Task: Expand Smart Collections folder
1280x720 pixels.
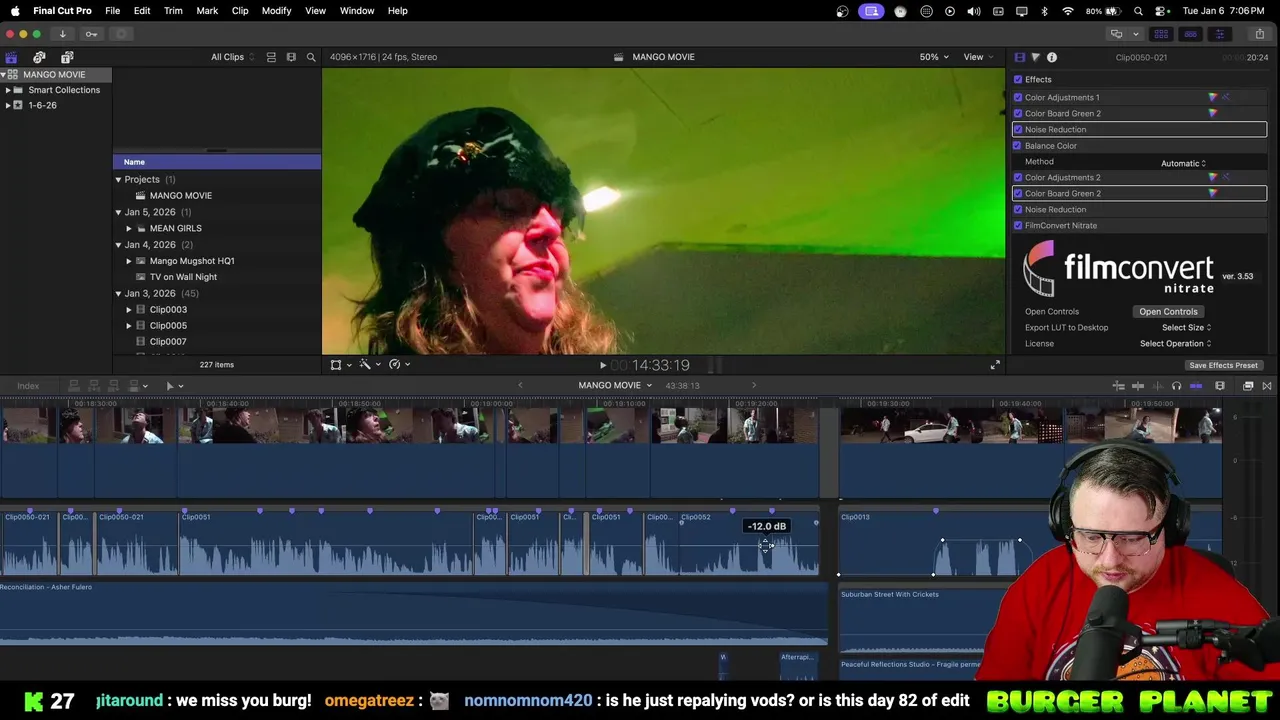Action: (x=8, y=90)
